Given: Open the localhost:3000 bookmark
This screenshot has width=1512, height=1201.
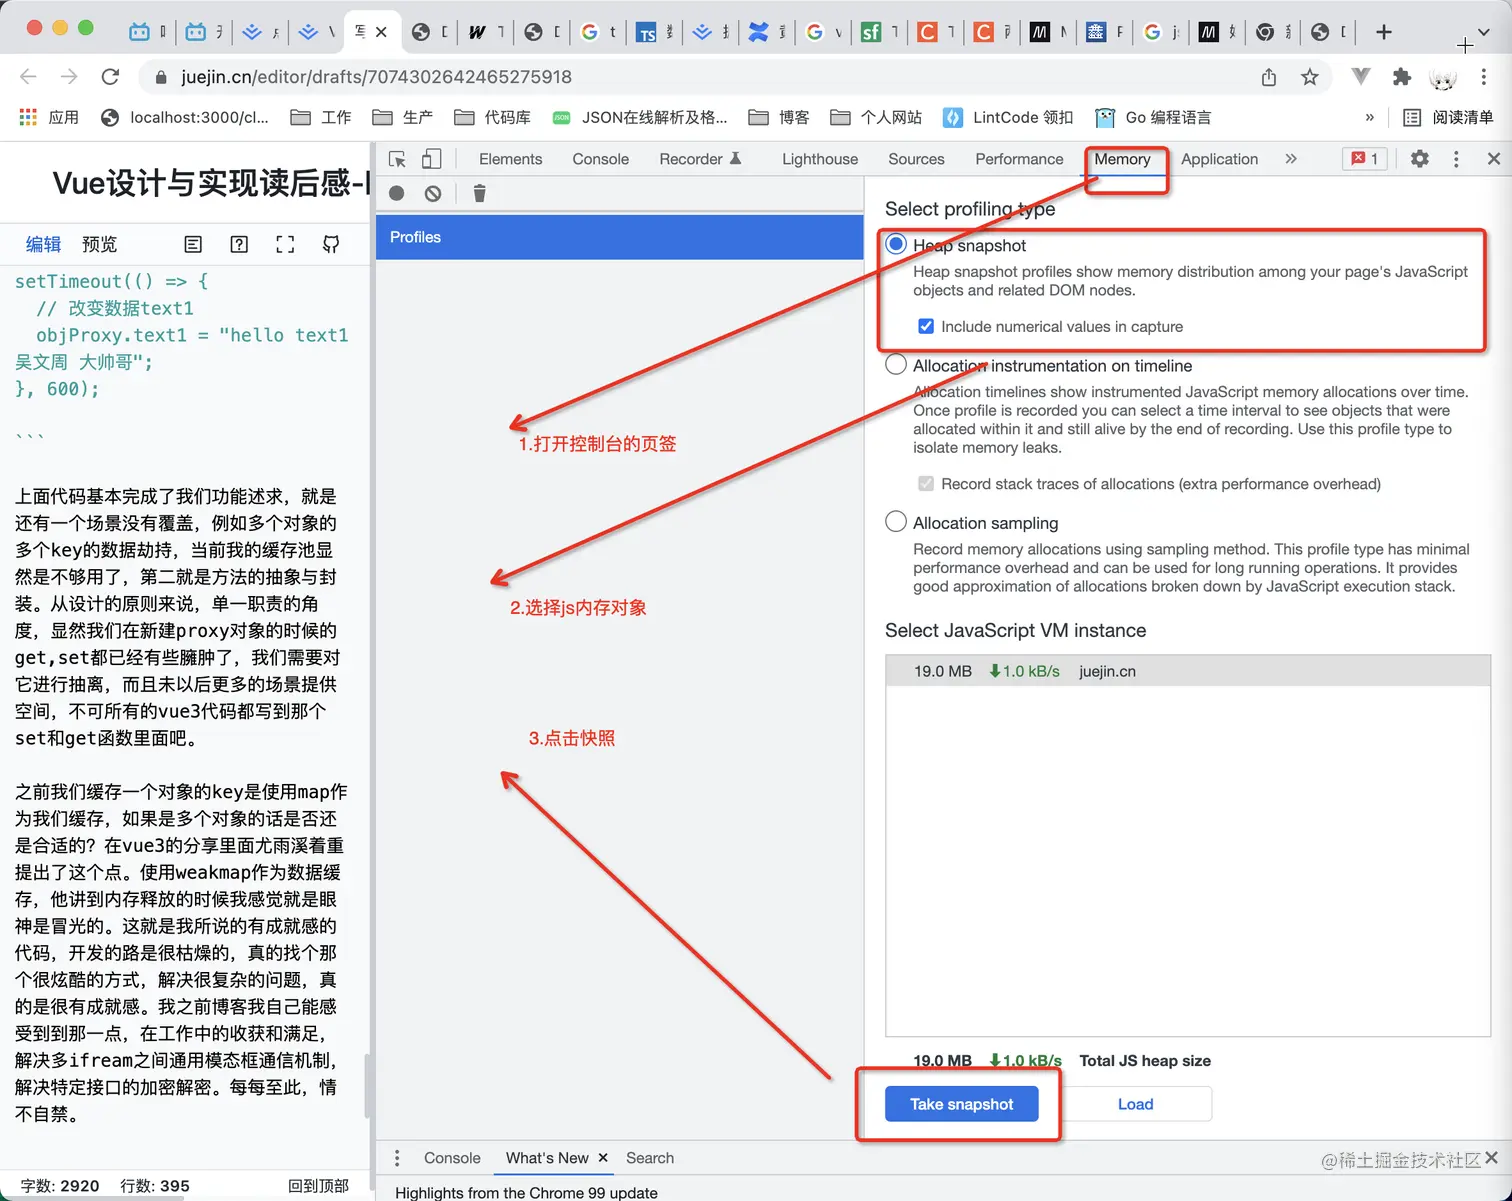Looking at the screenshot, I should click(185, 117).
